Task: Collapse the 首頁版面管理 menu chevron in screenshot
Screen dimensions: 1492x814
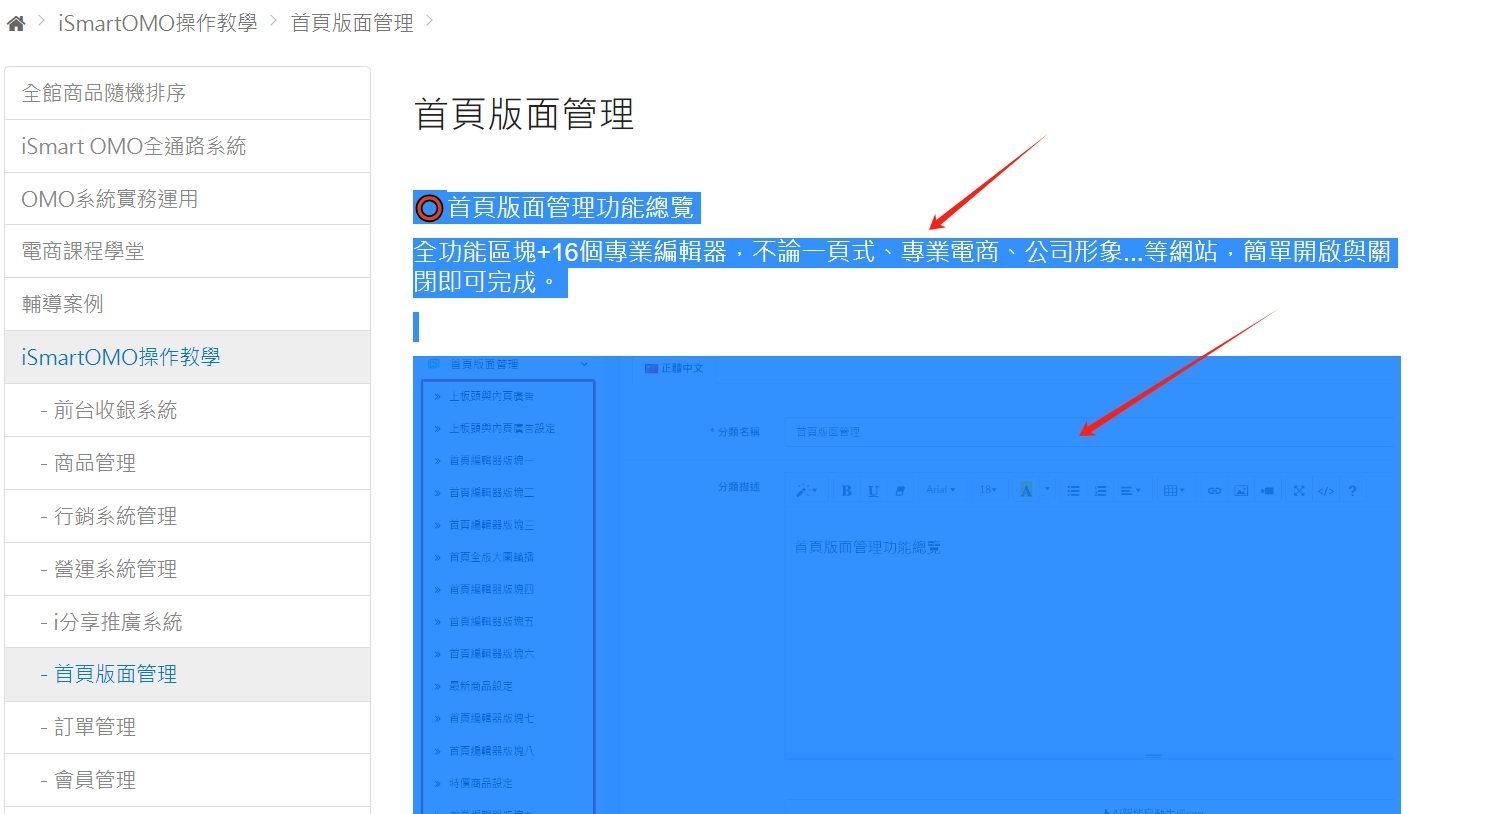Action: 584,365
